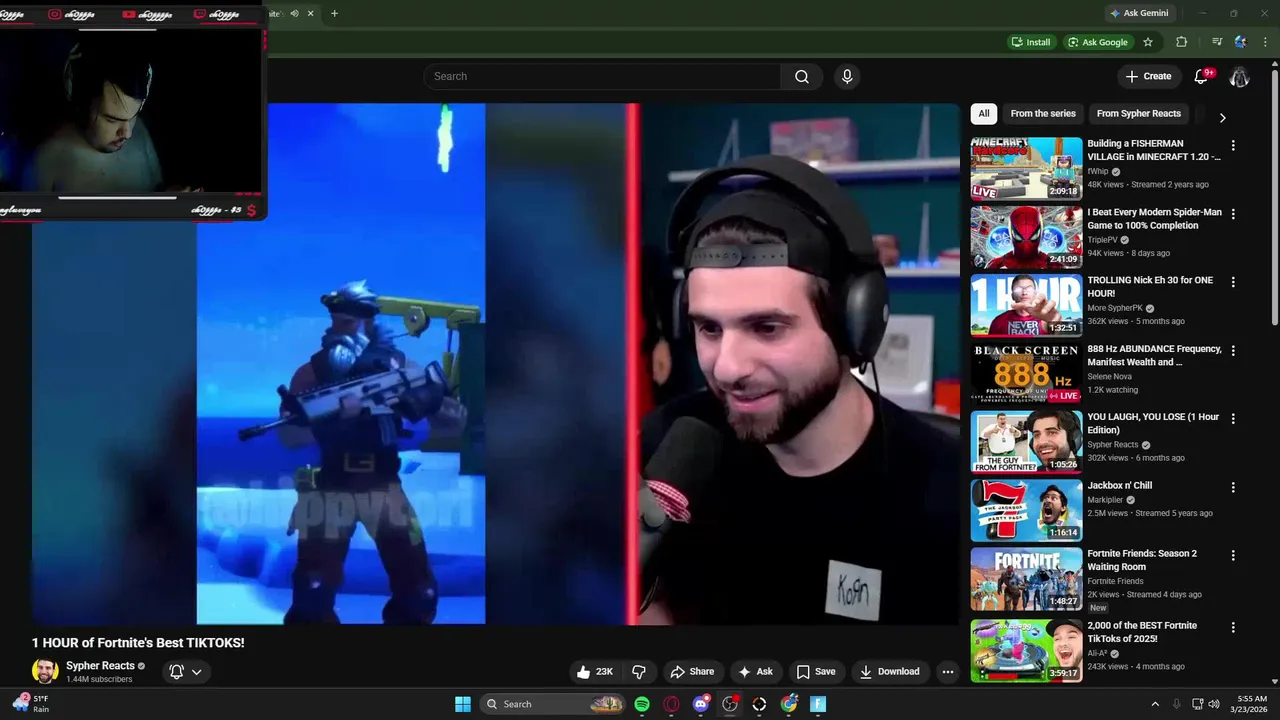This screenshot has height=720, width=1280.
Task: Click the Windows taskbar Search box
Action: pos(554,704)
